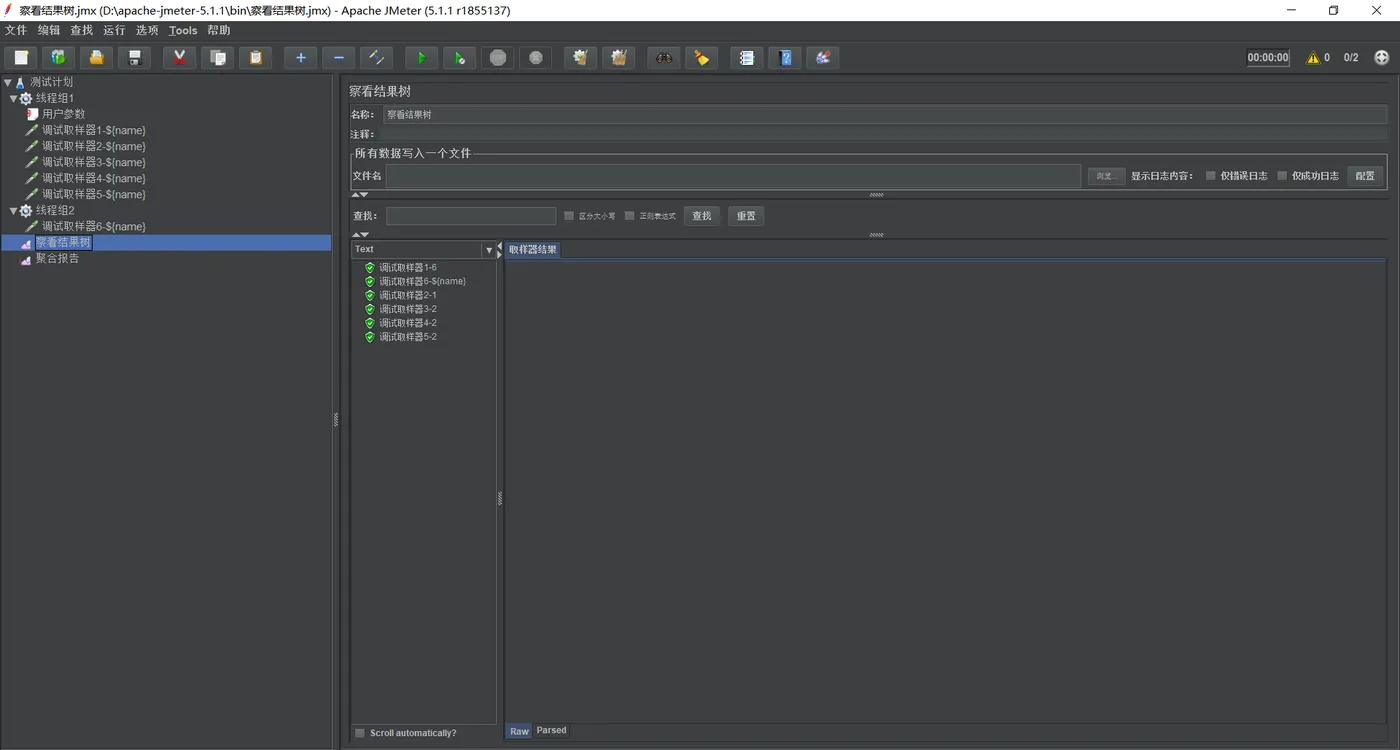Open the 选项 menu
Image resolution: width=1400 pixels, height=750 pixels.
147,30
